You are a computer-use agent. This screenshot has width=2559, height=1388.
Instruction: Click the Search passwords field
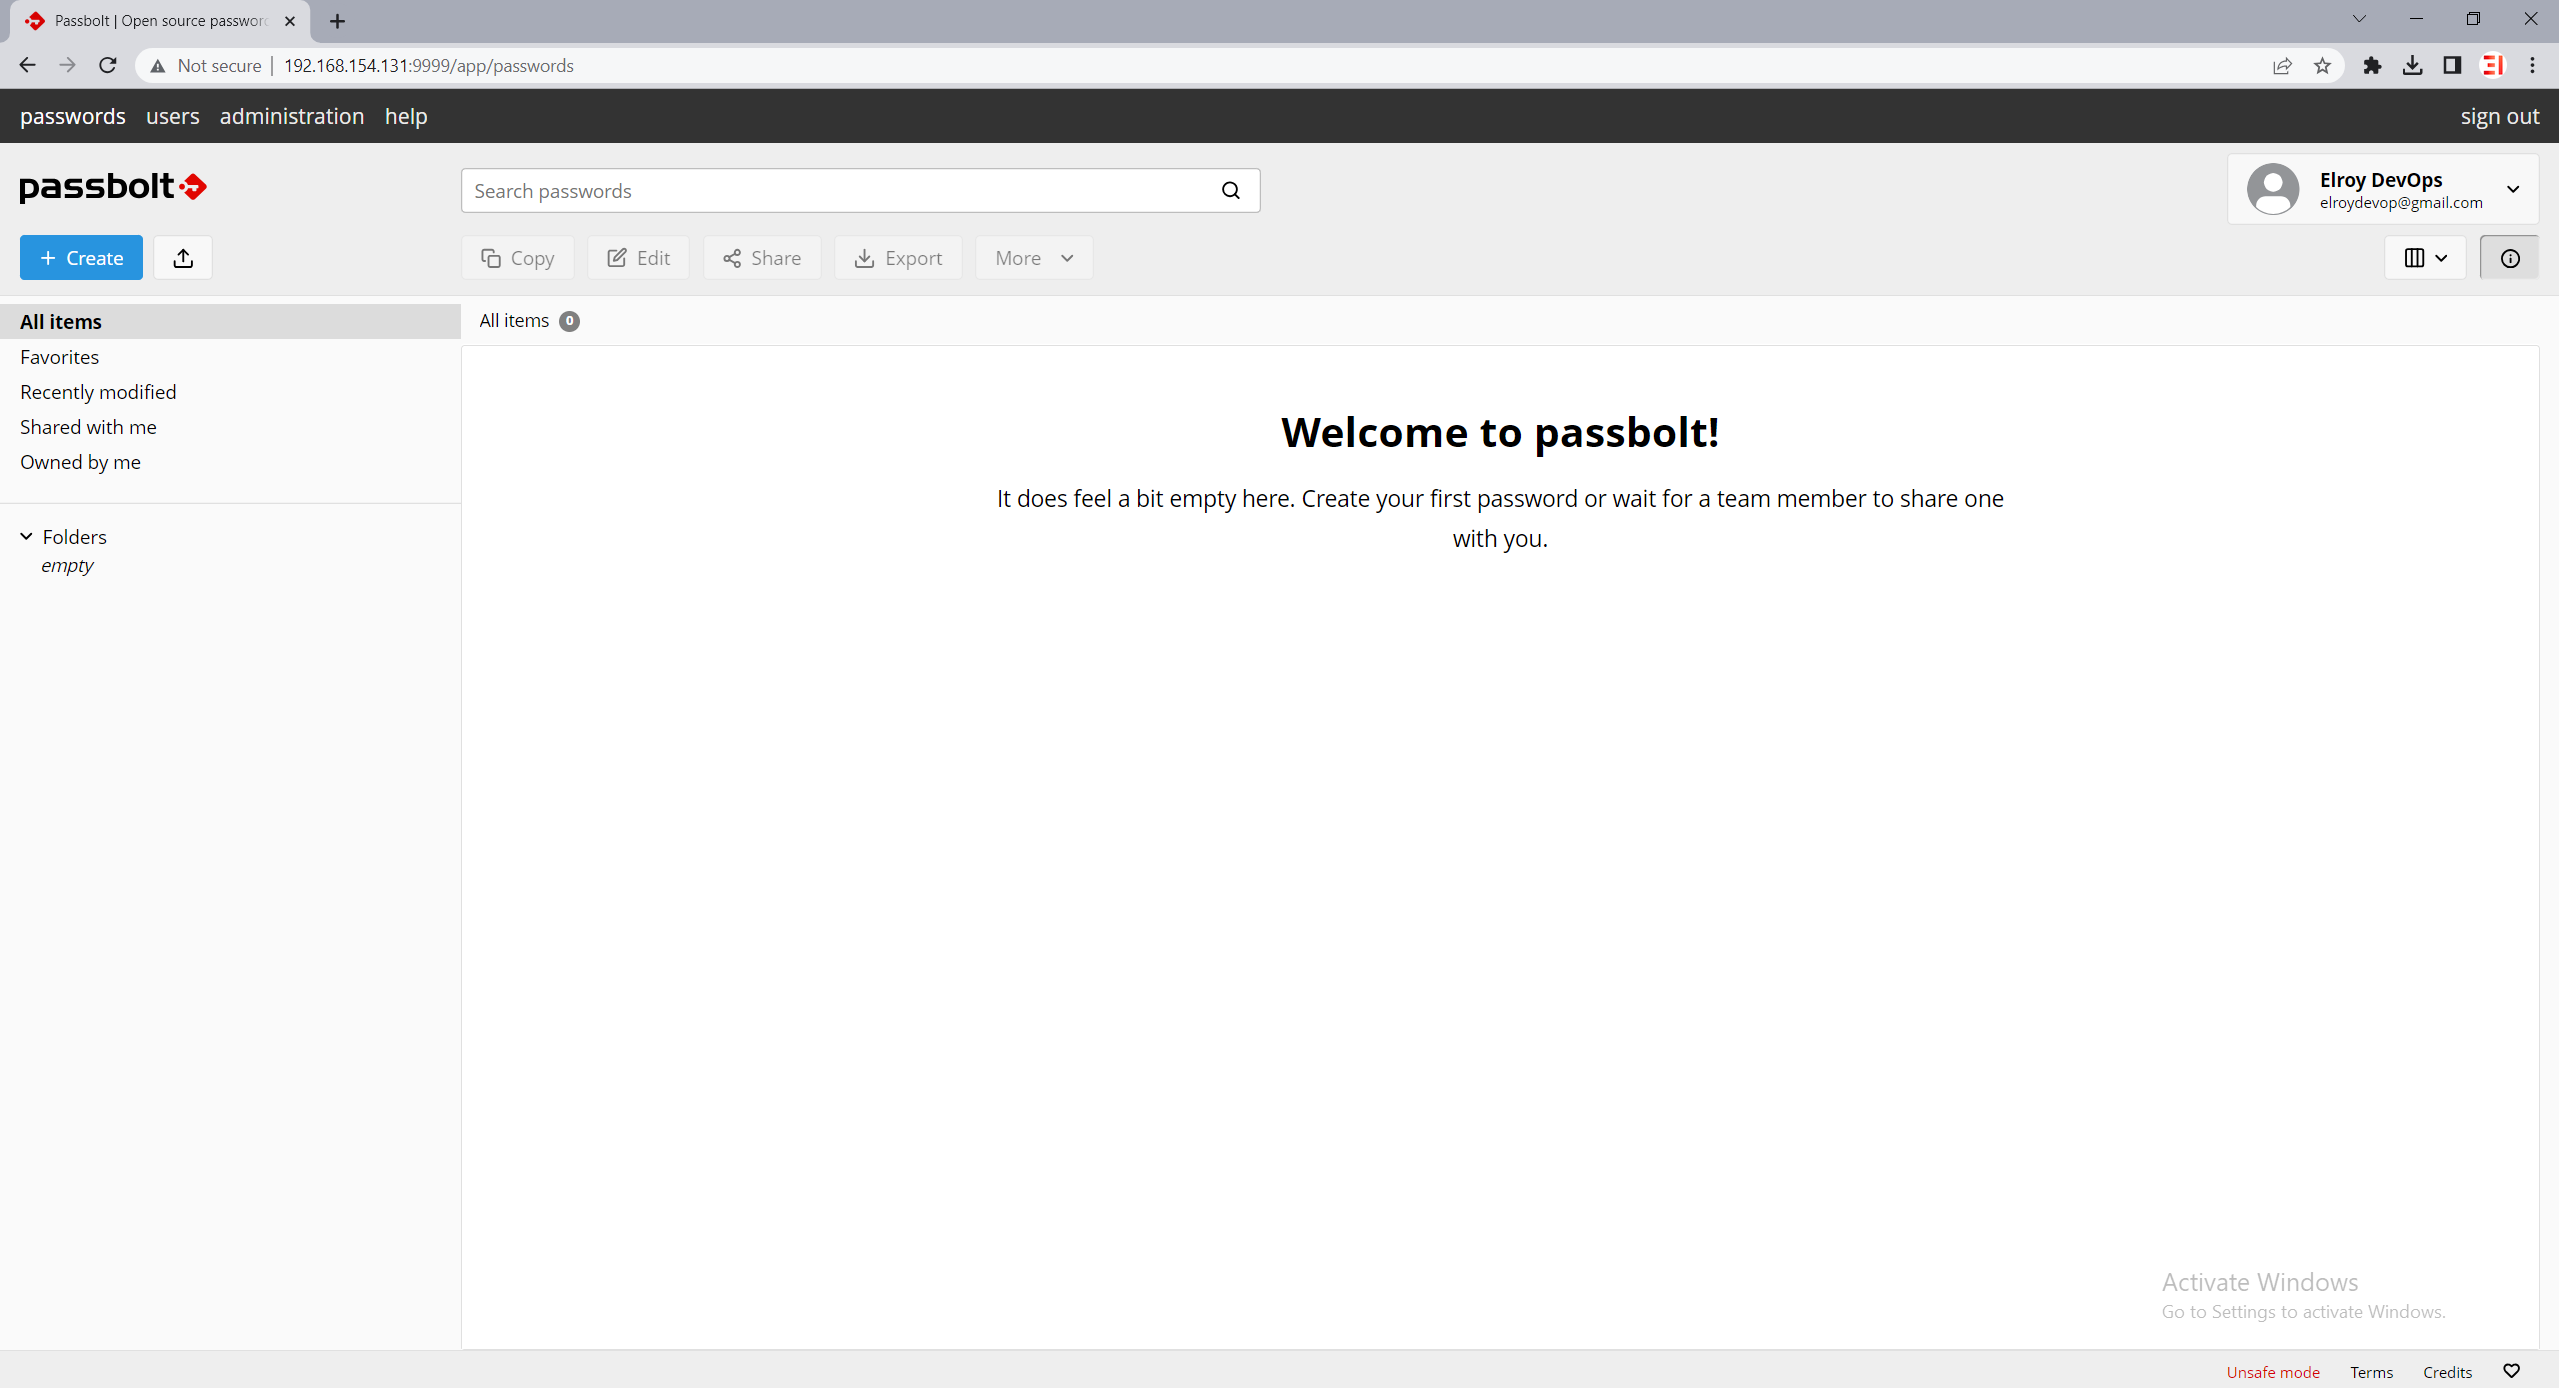coord(860,191)
